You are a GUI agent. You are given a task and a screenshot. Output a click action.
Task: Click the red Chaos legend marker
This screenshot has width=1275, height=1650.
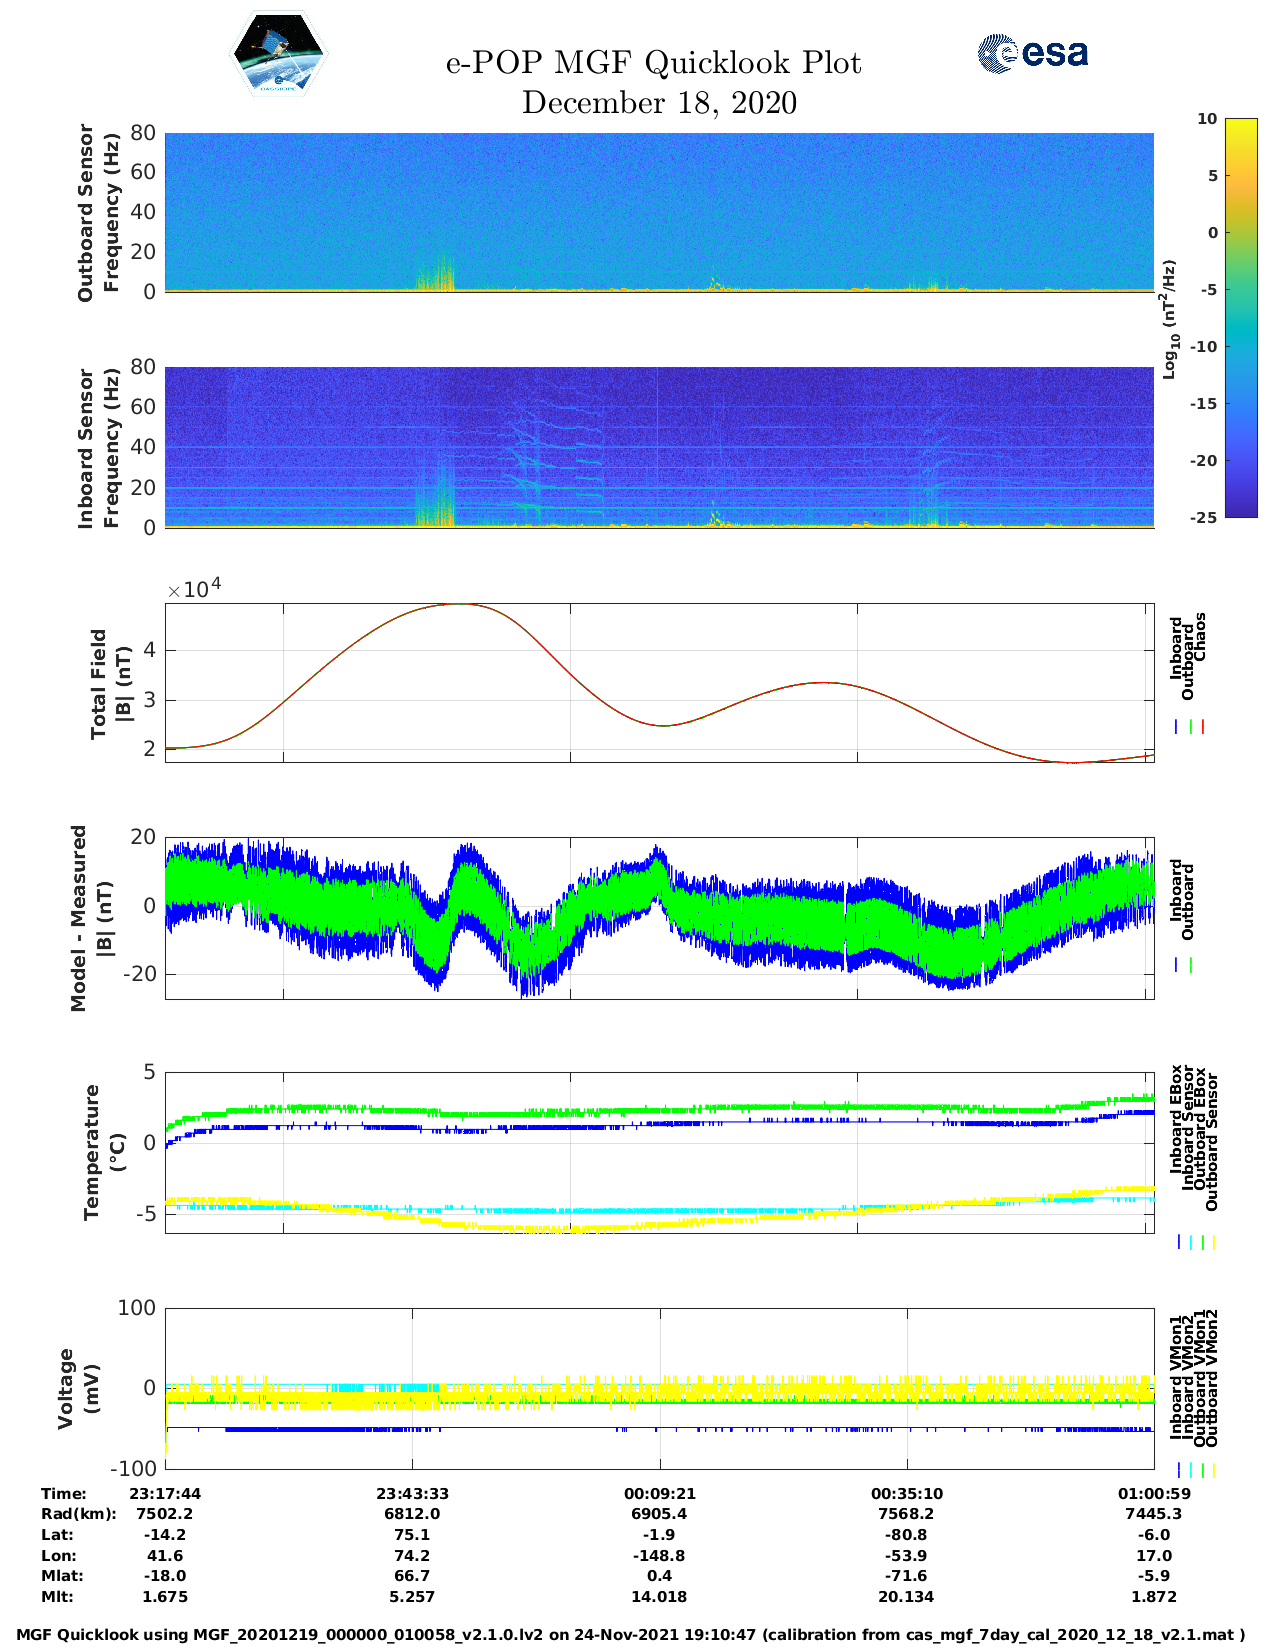click(x=1203, y=727)
